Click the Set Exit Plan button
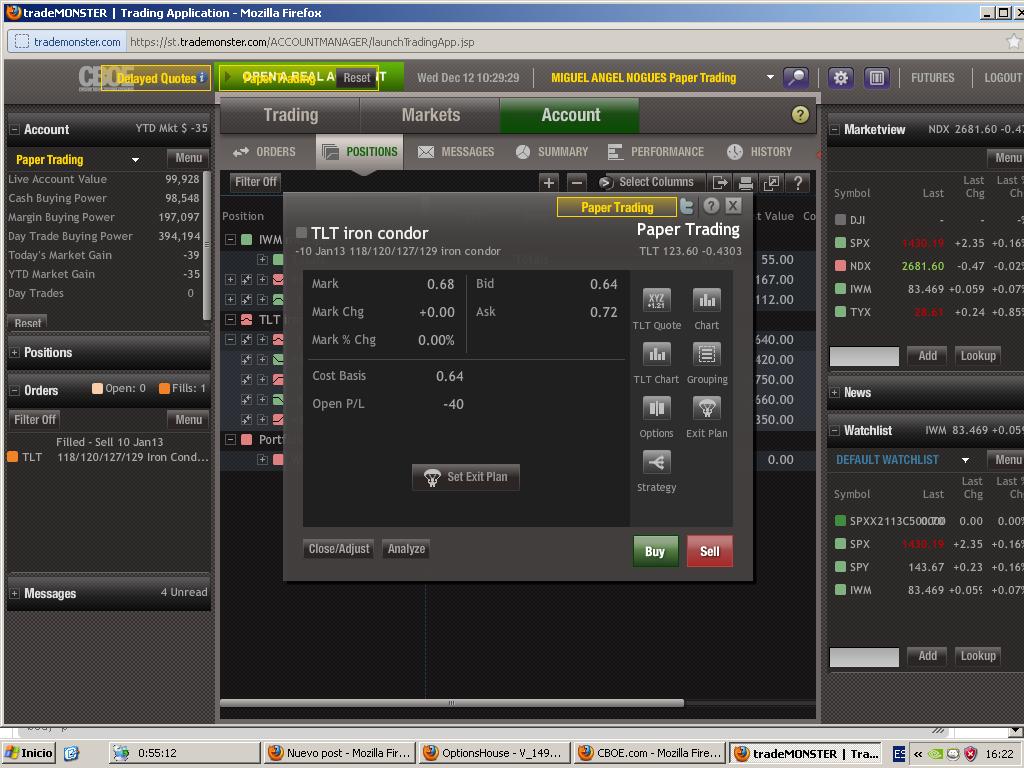The image size is (1024, 768). tap(466, 477)
